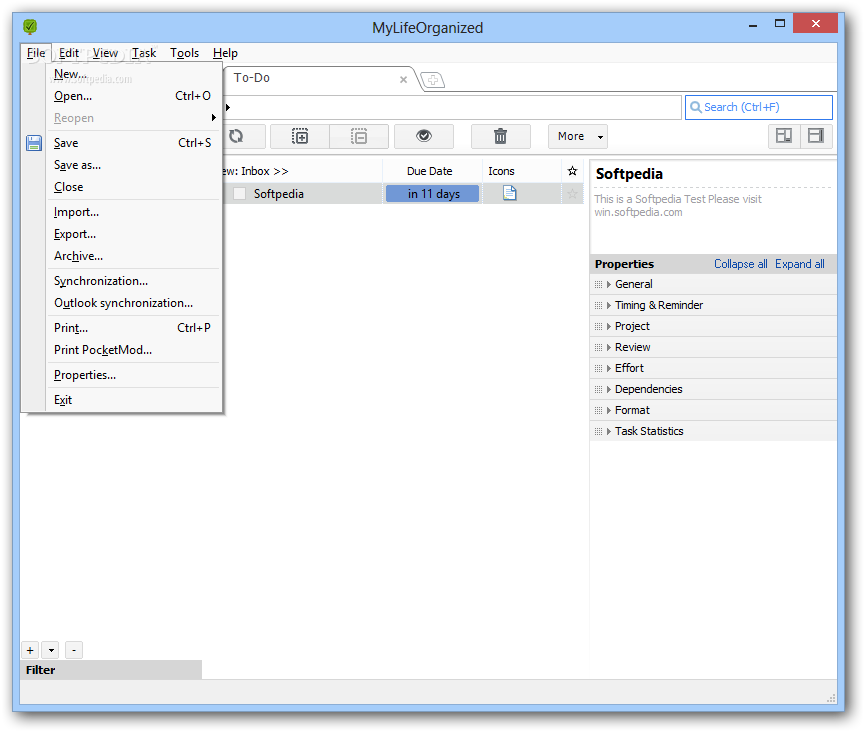Screen dimensions: 865x732
Task: Choose Print... in File menu
Action: coord(133,328)
